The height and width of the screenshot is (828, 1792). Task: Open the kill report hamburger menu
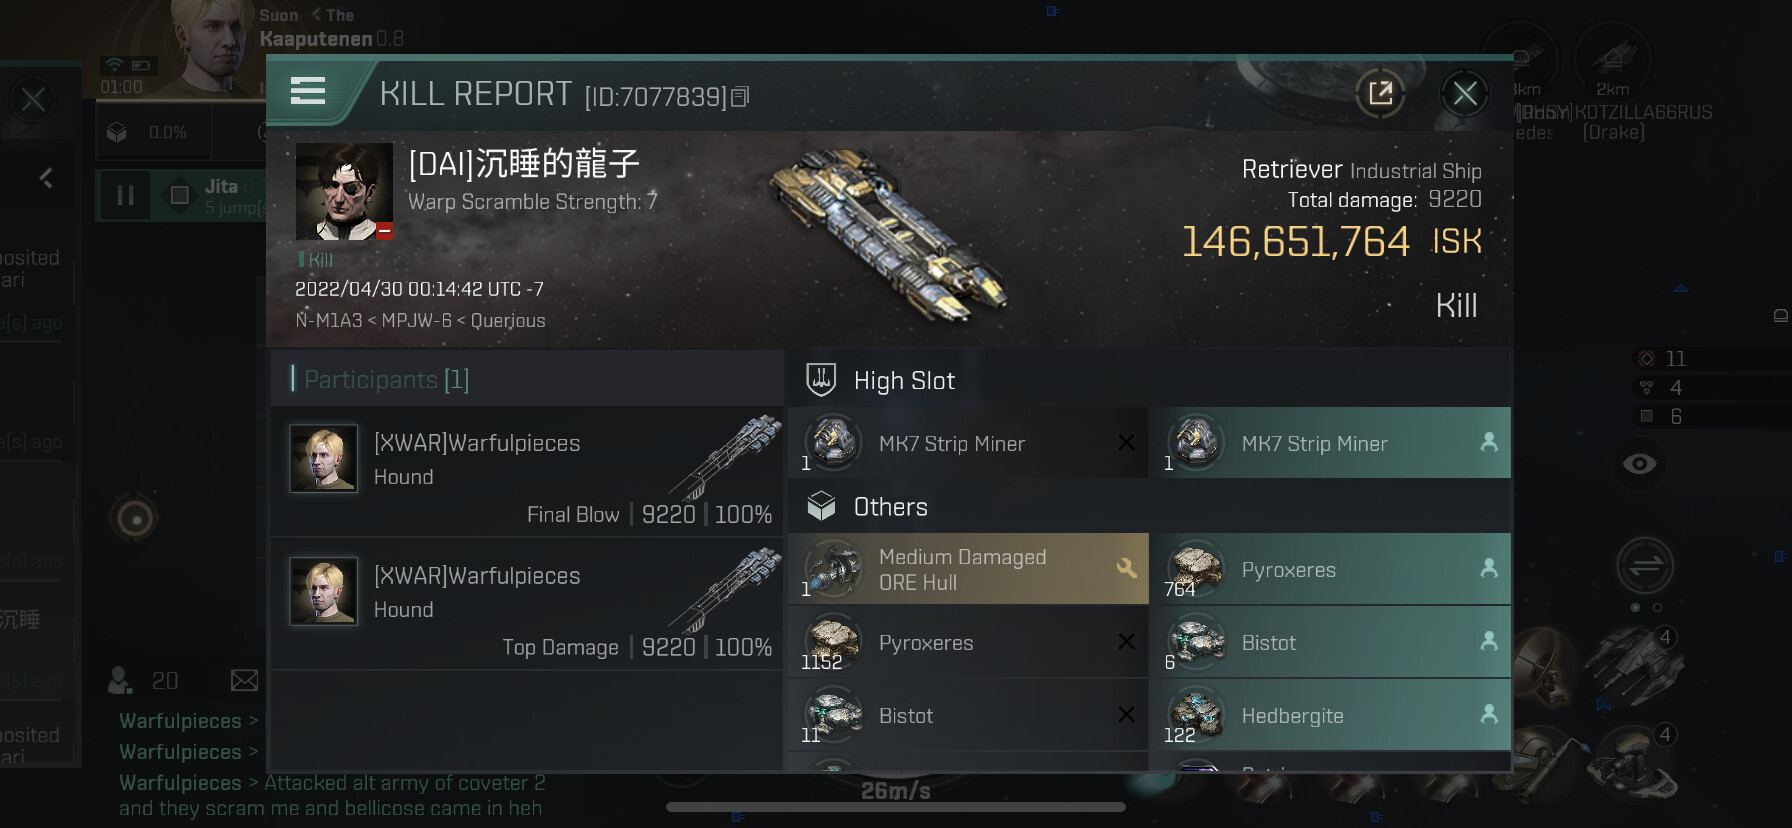308,92
